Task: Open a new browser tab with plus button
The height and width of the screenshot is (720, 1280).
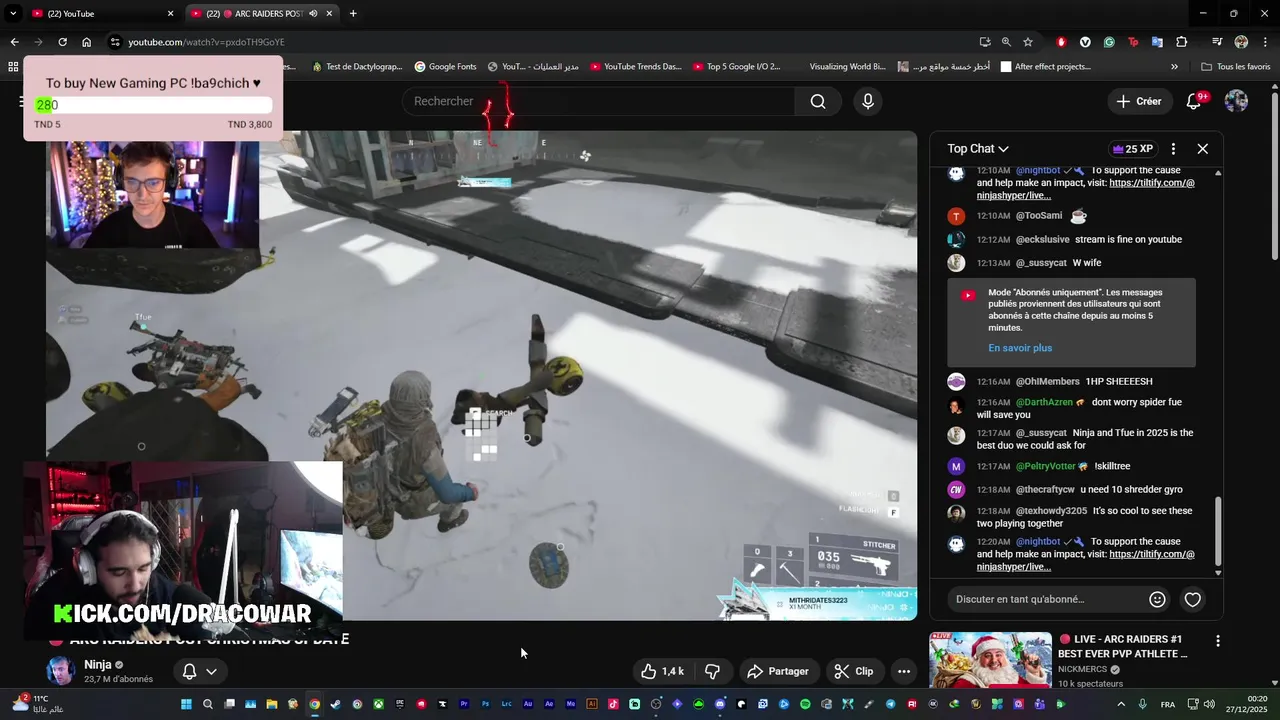Action: tap(353, 13)
